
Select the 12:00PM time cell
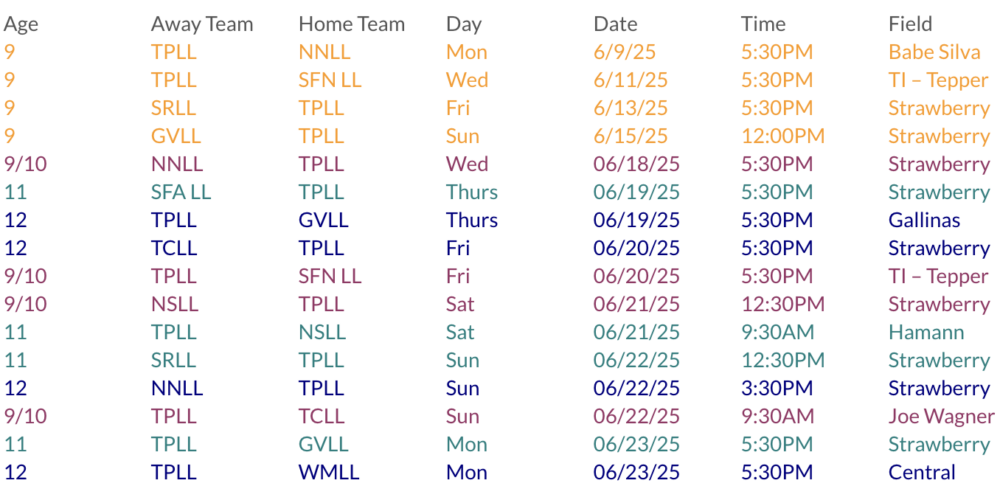tap(783, 136)
